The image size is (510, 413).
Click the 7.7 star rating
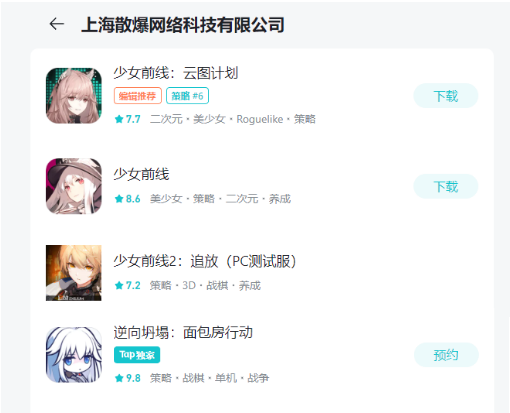[128, 119]
